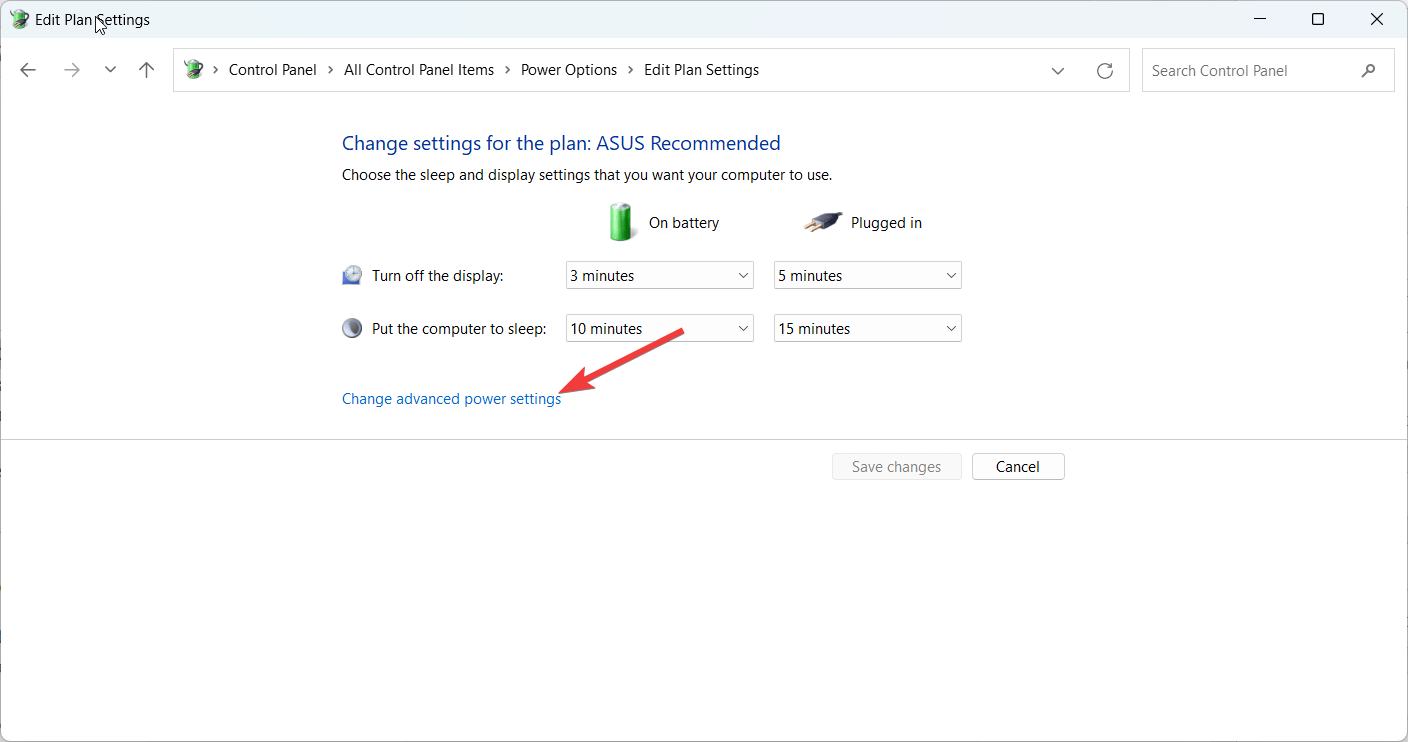Click the search magnifier icon

click(1369, 71)
